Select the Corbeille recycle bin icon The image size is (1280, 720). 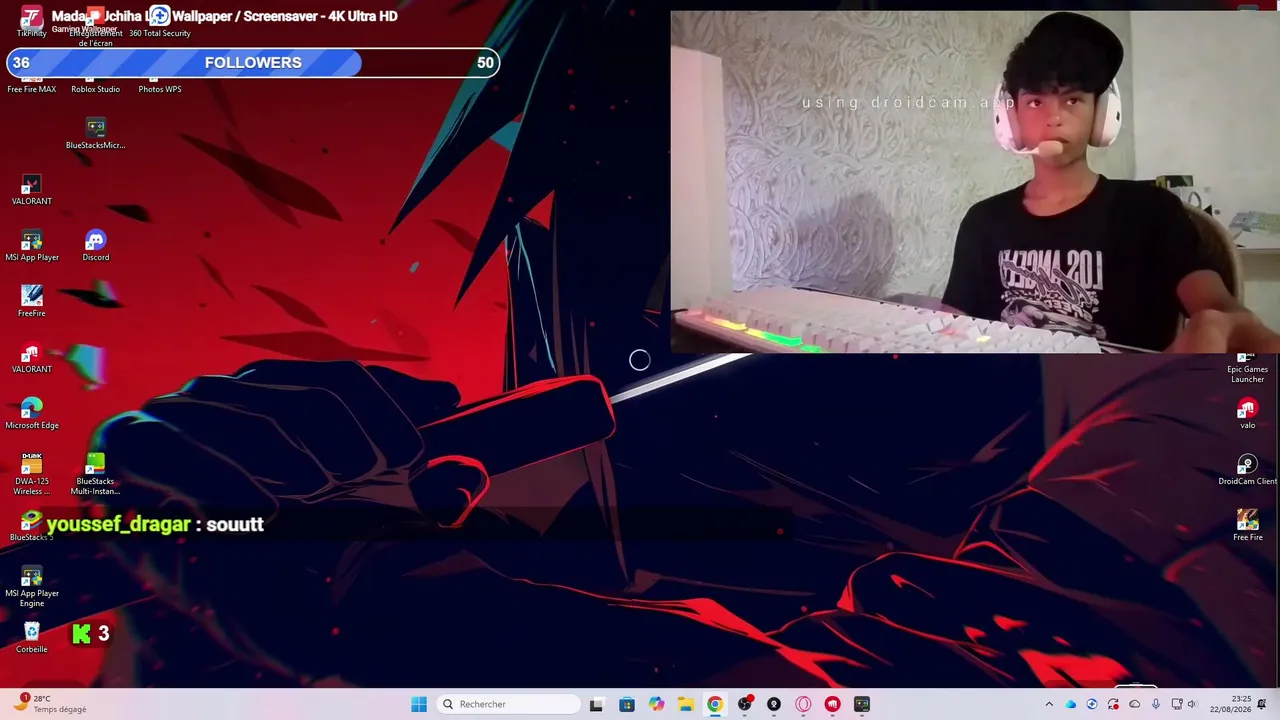[x=32, y=639]
